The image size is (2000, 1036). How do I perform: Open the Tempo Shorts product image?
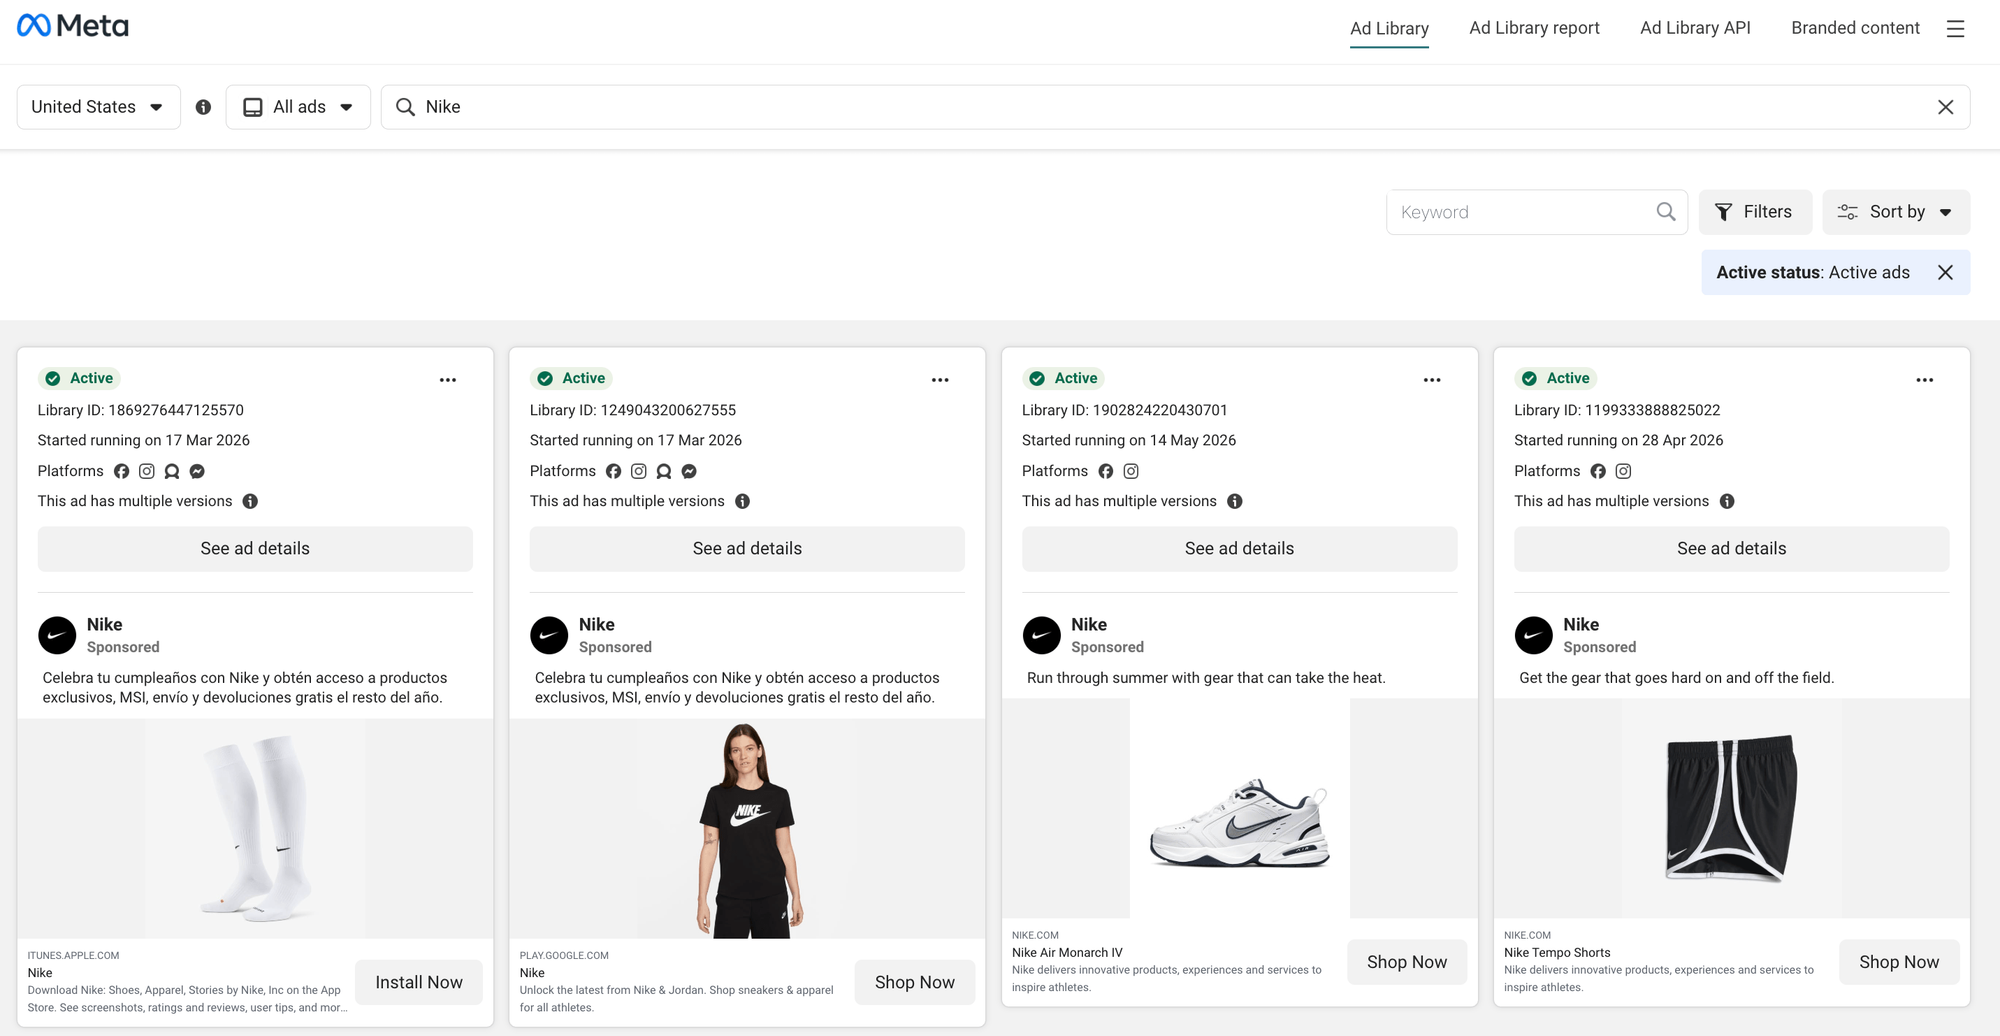pos(1731,808)
